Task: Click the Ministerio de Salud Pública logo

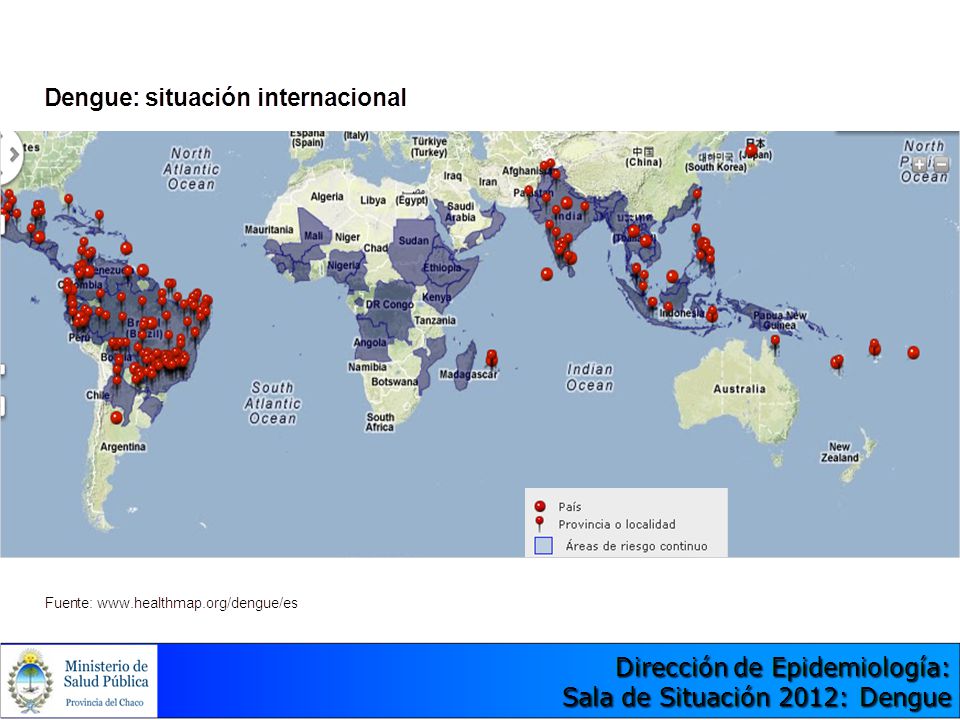Action: [79, 681]
